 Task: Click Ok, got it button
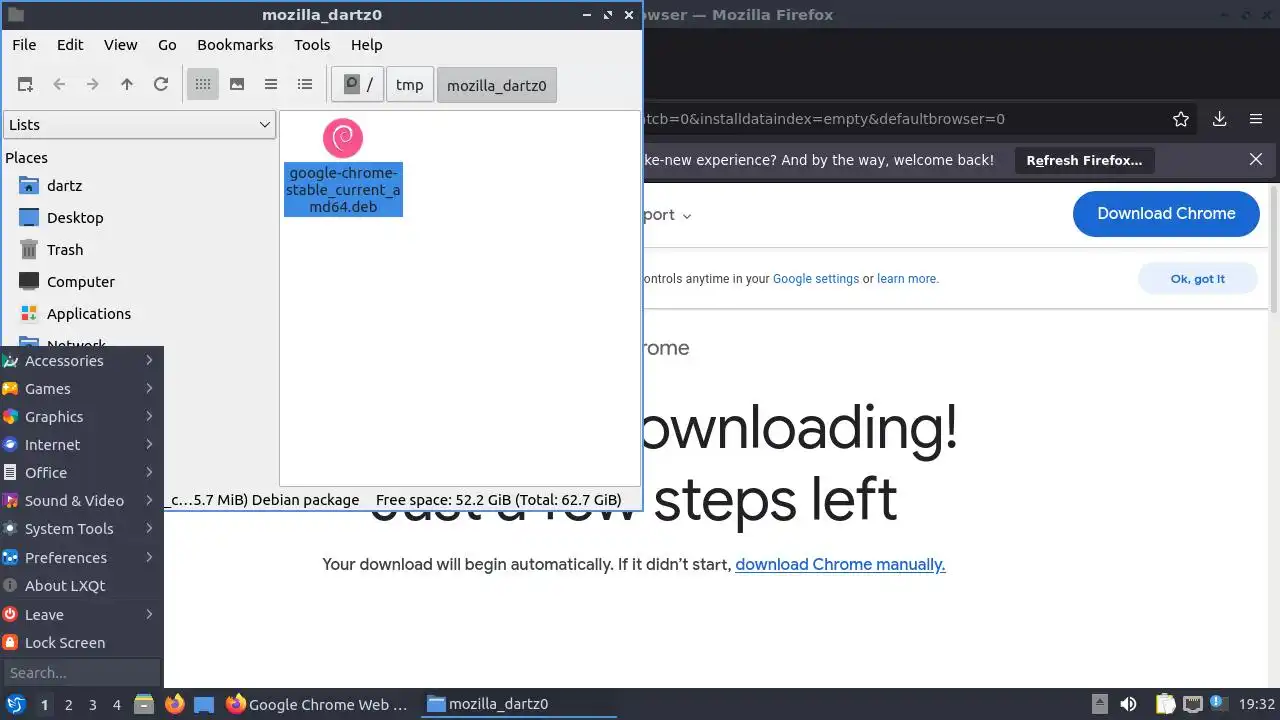1198,279
